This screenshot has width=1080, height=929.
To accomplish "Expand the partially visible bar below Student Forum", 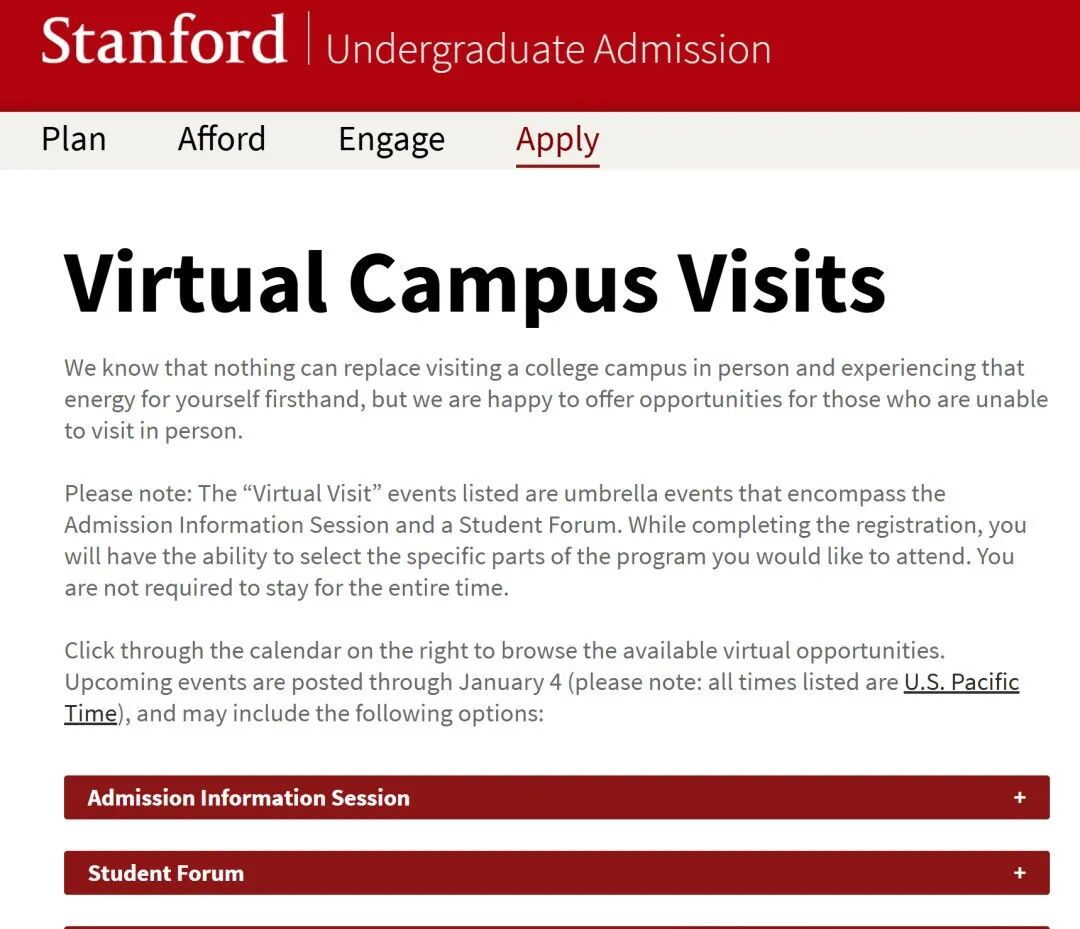I will (x=556, y=926).
